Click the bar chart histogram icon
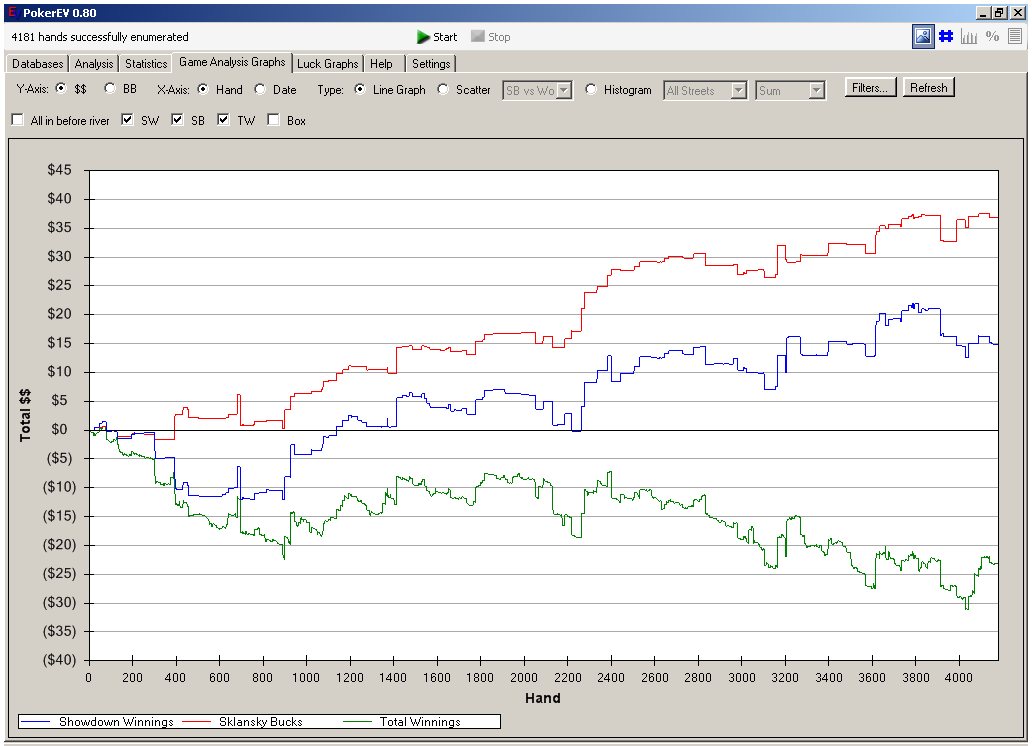Screen dimensions: 1032x746 pos(969,37)
